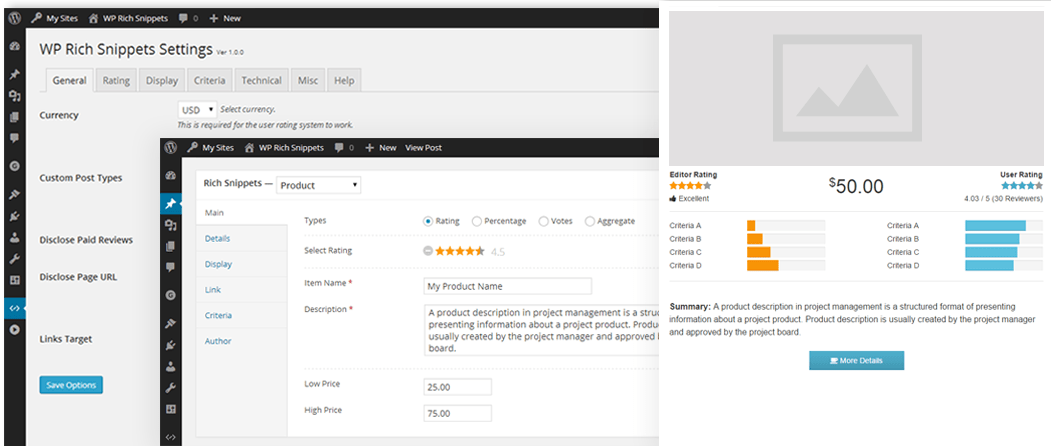Image resolution: width=1051 pixels, height=446 pixels.
Task: Click View Post in the editor admin bar
Action: [x=424, y=148]
